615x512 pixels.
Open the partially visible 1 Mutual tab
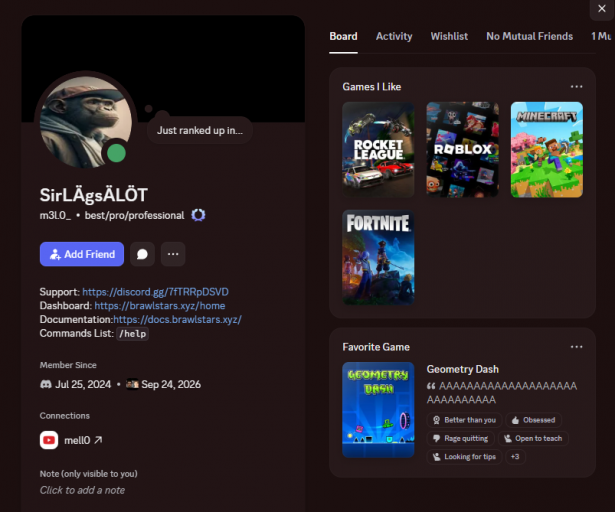click(601, 36)
